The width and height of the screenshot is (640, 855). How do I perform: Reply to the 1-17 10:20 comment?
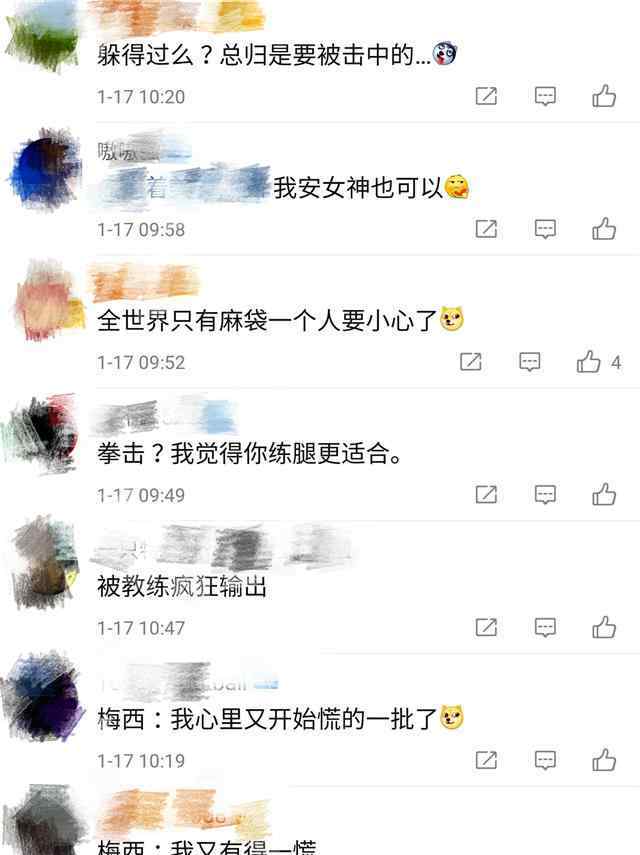[545, 97]
